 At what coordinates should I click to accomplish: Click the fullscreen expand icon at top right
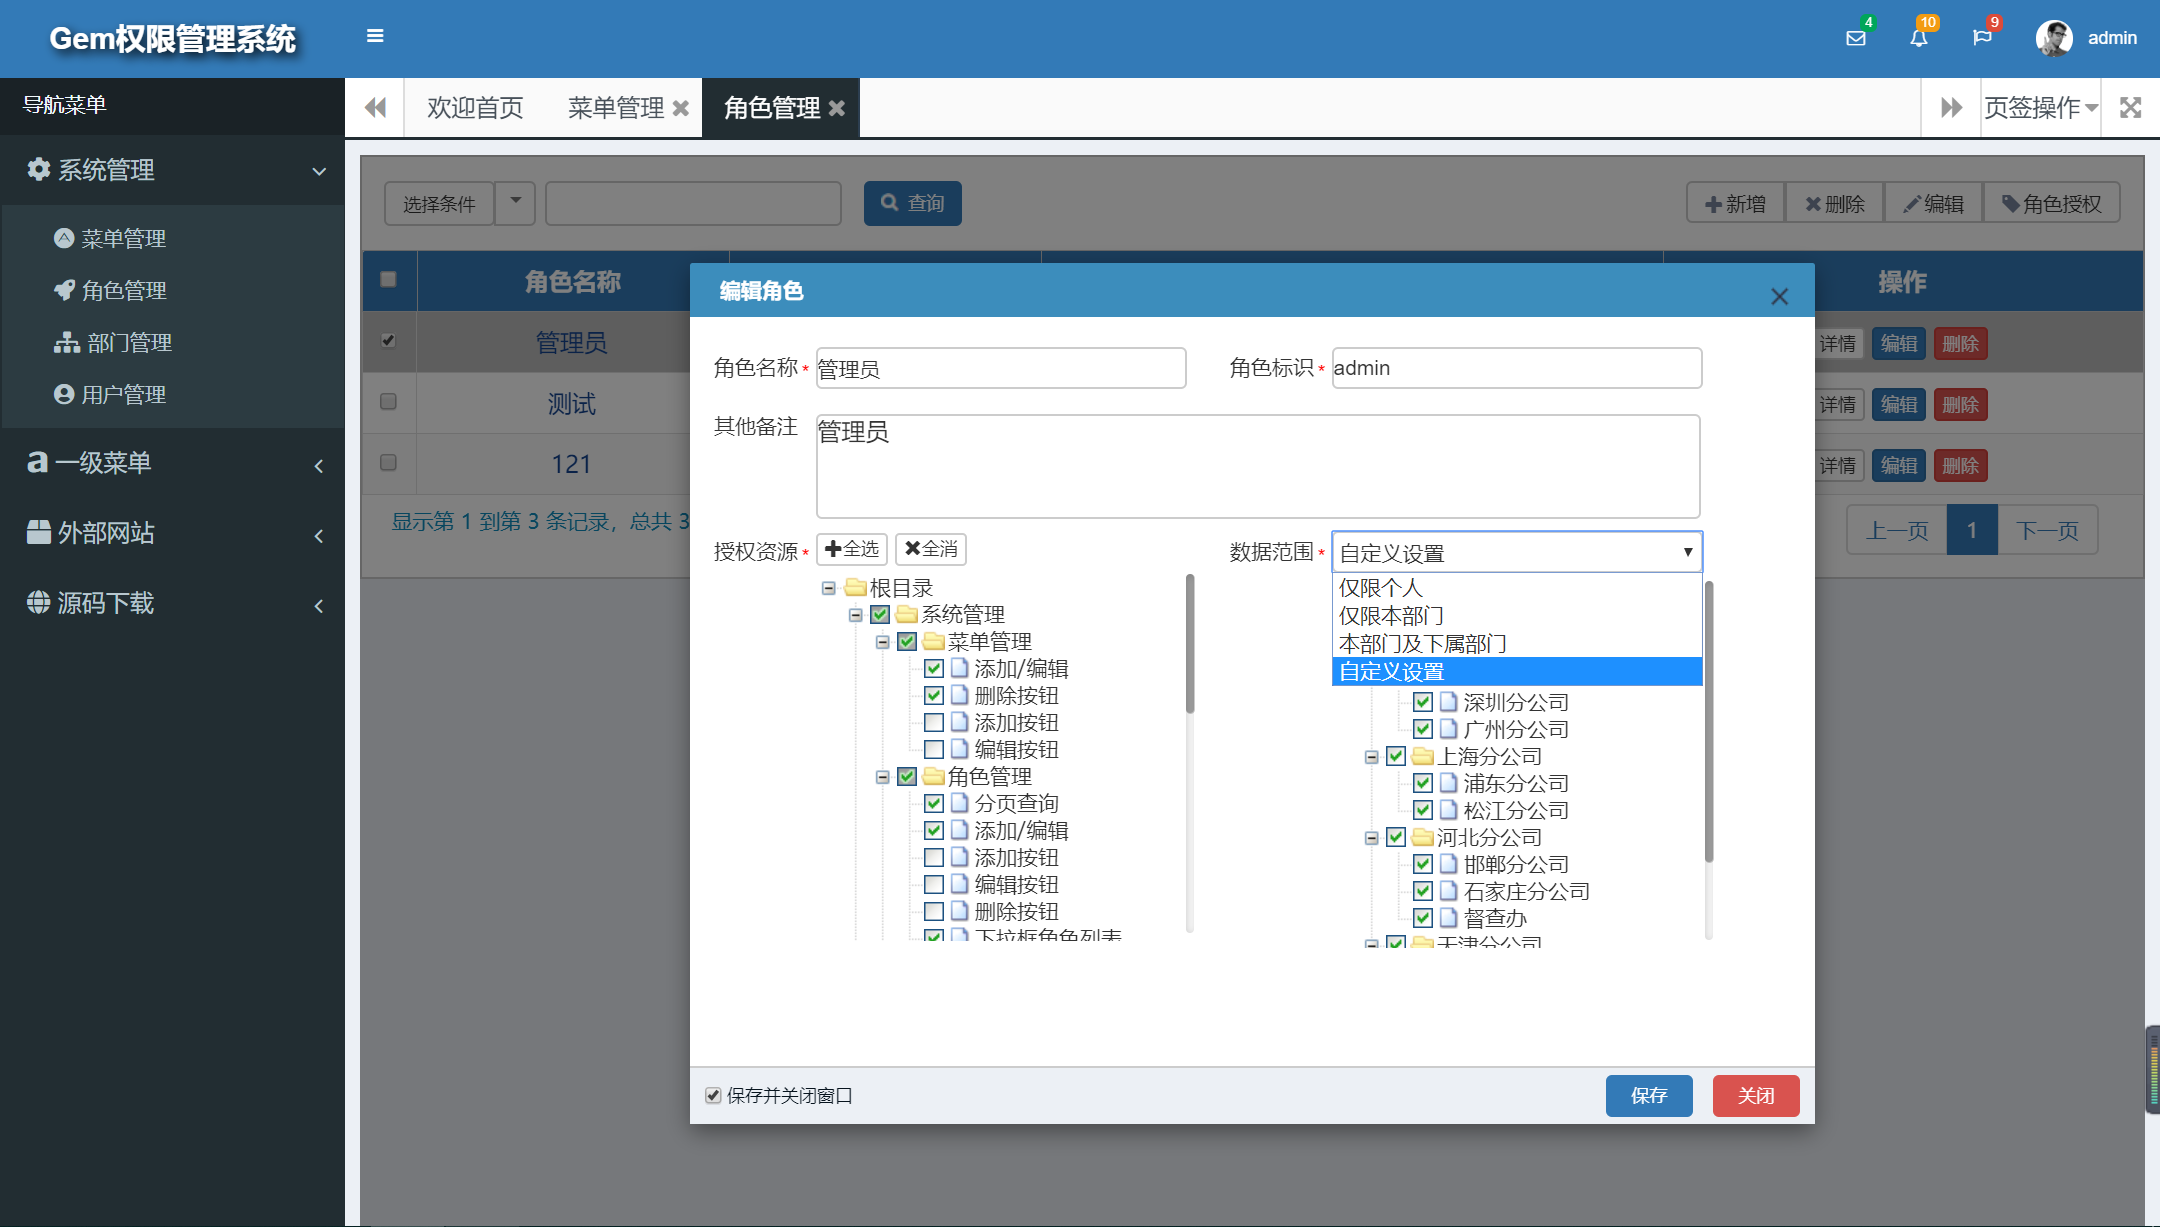[x=2131, y=107]
